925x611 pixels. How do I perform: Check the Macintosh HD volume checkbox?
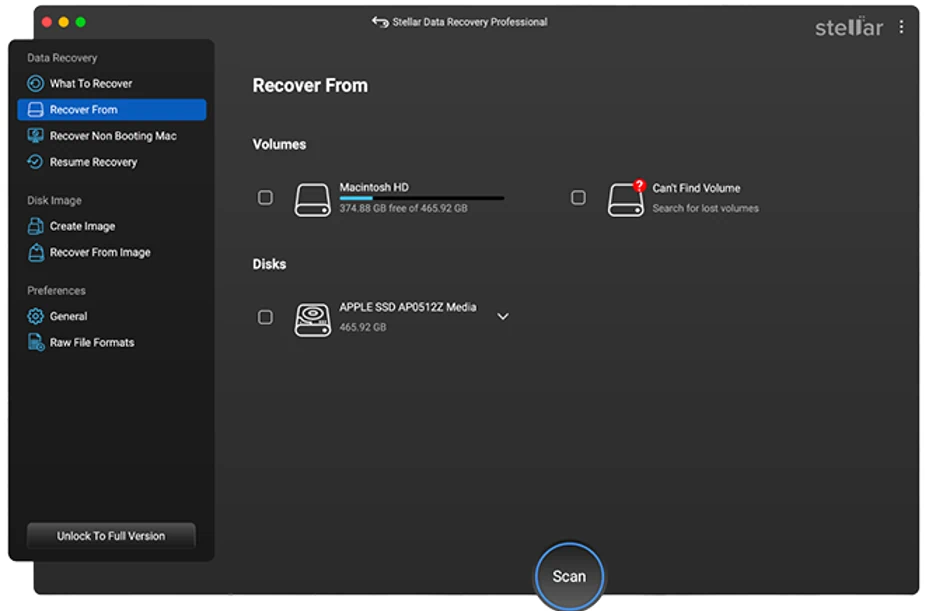265,197
